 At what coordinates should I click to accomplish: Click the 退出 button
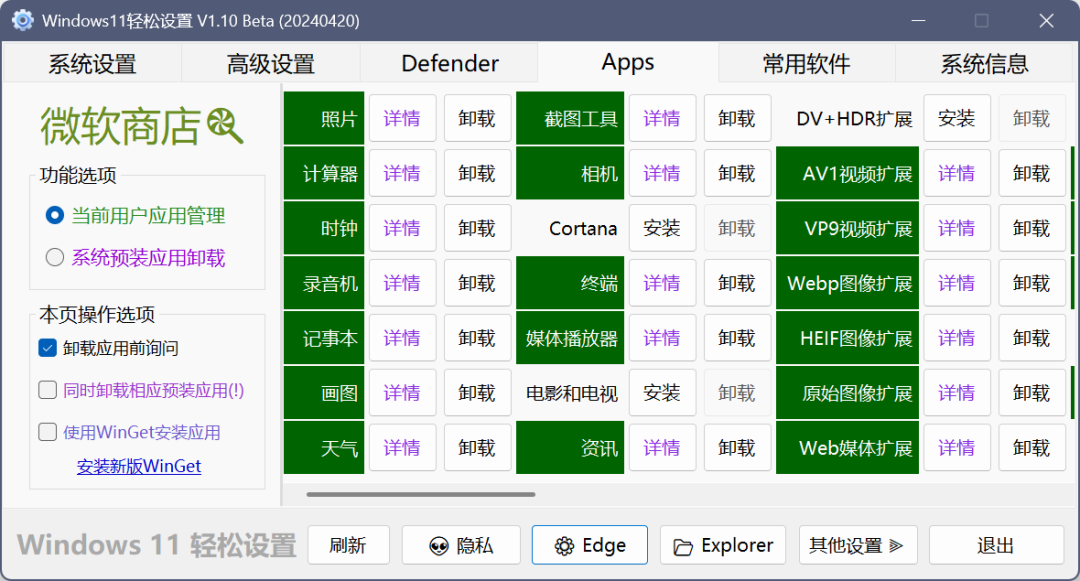tap(996, 545)
